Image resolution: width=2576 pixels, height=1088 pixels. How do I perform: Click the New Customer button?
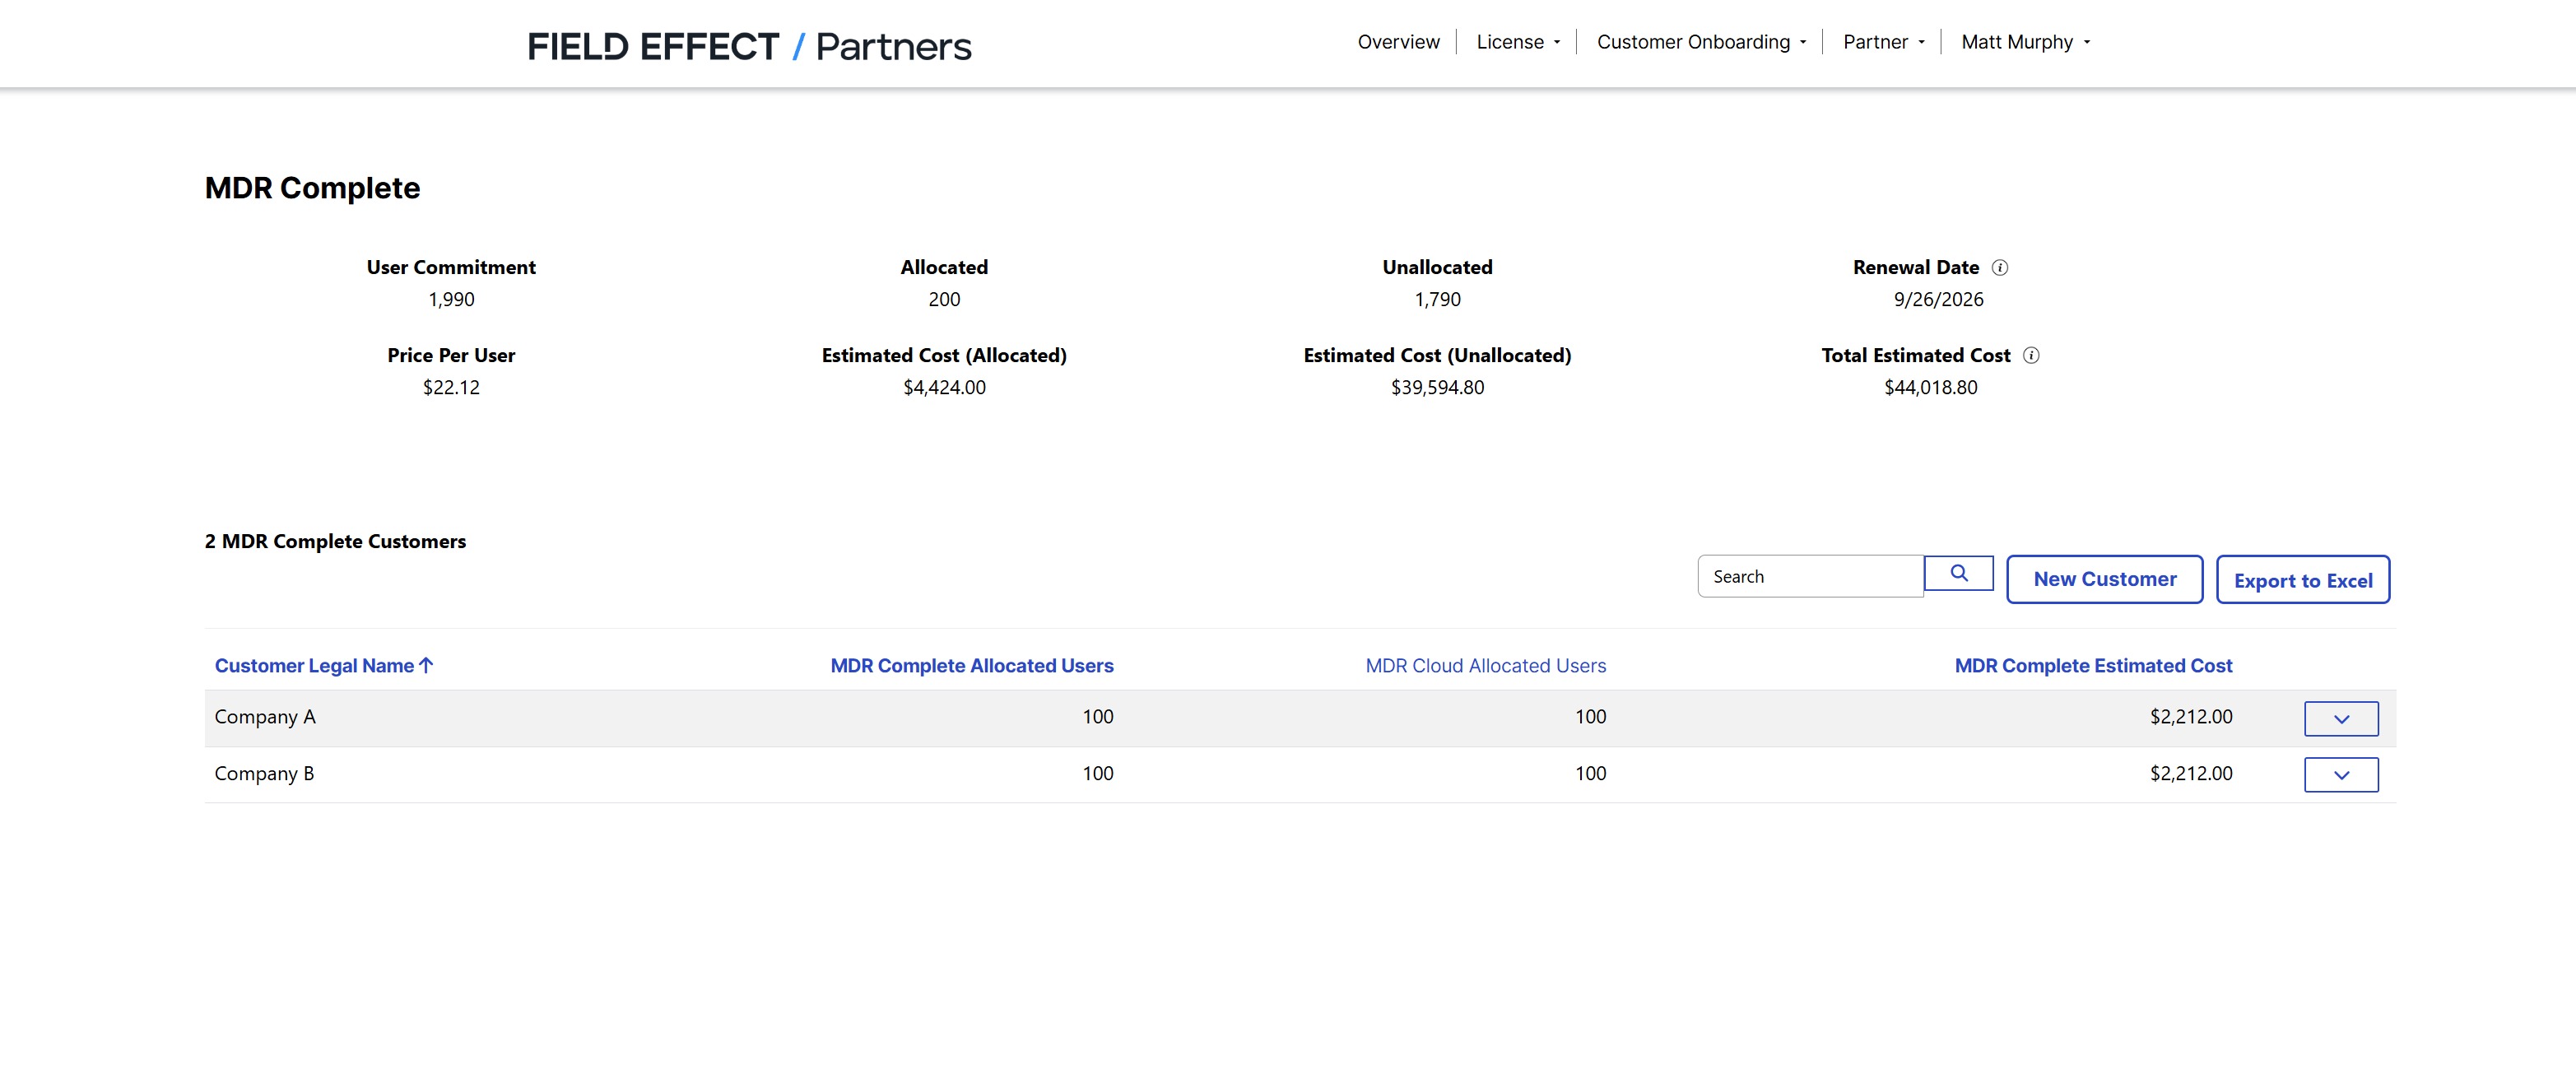2104,579
